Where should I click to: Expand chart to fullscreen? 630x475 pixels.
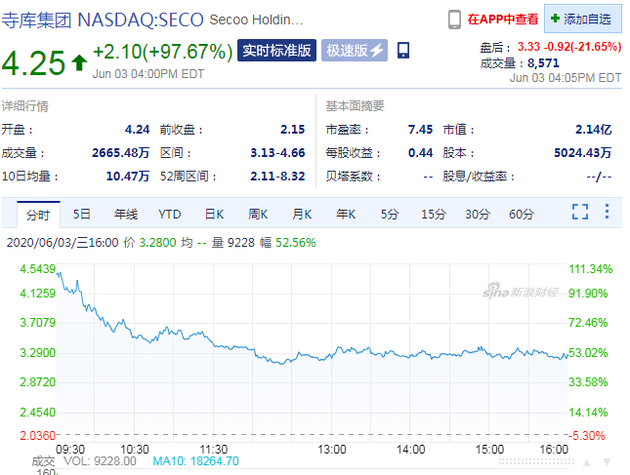point(580,211)
